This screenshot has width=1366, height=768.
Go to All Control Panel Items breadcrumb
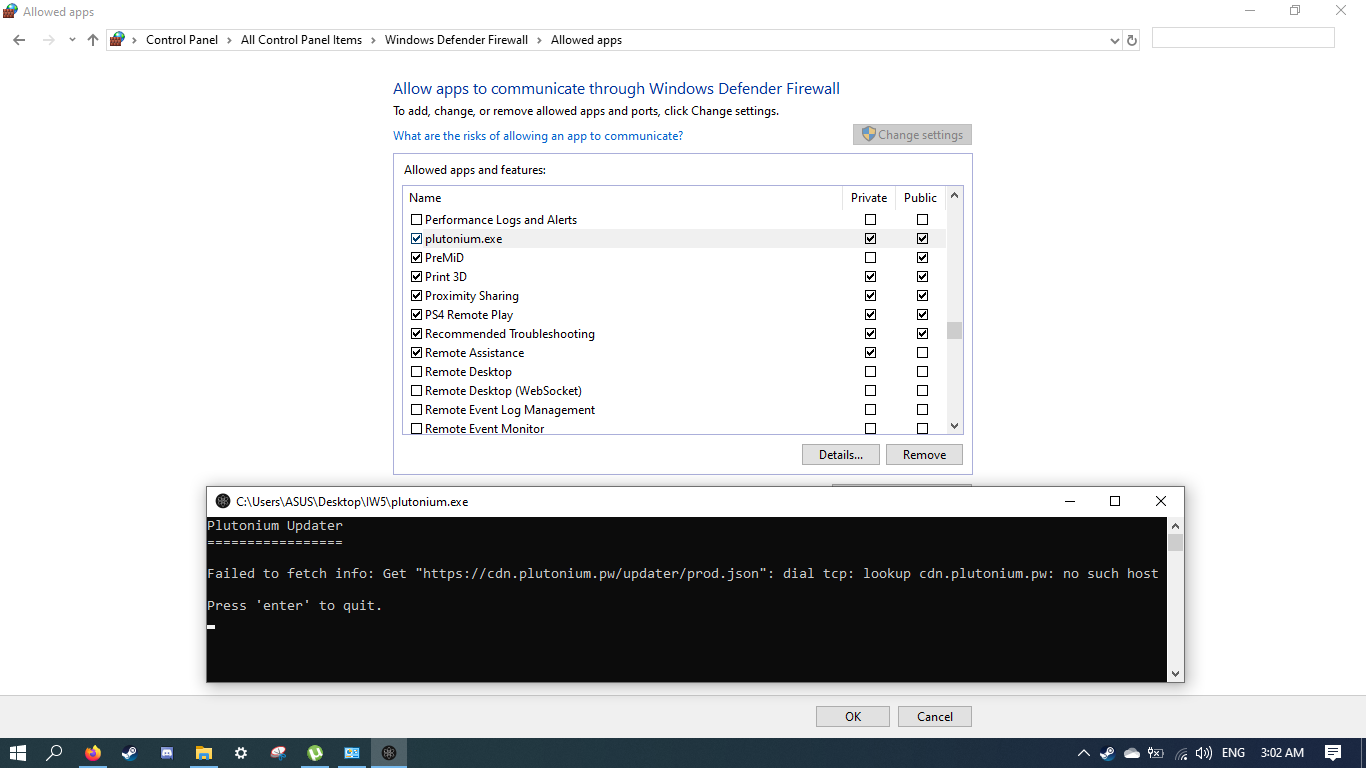click(301, 40)
